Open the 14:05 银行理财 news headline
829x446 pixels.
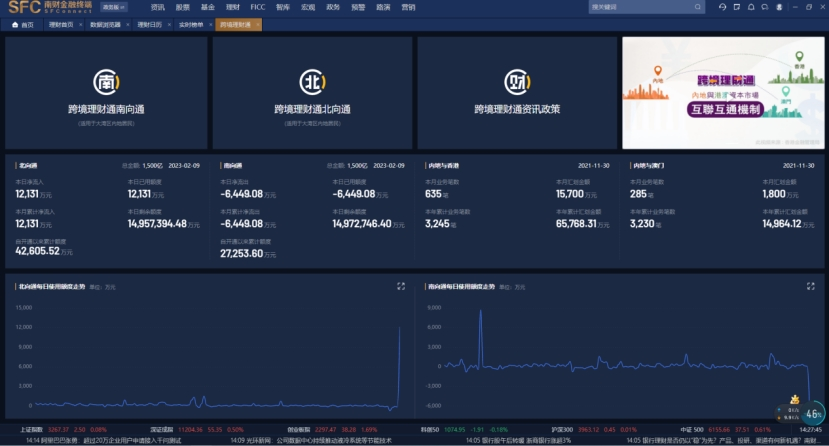(x=724, y=440)
